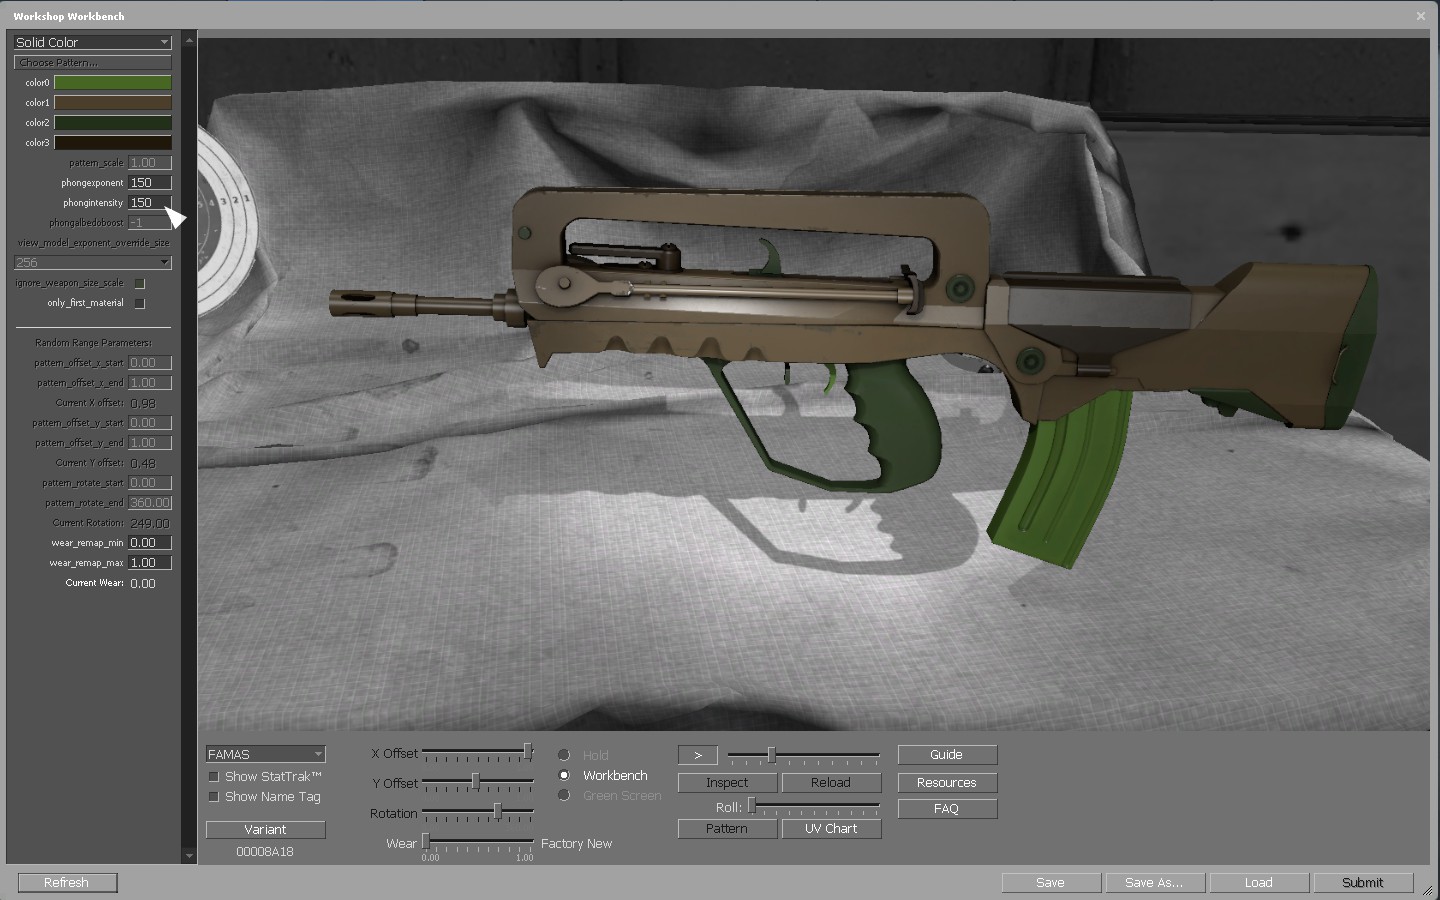The width and height of the screenshot is (1440, 900).
Task: Click the Save As button
Action: tap(1154, 883)
